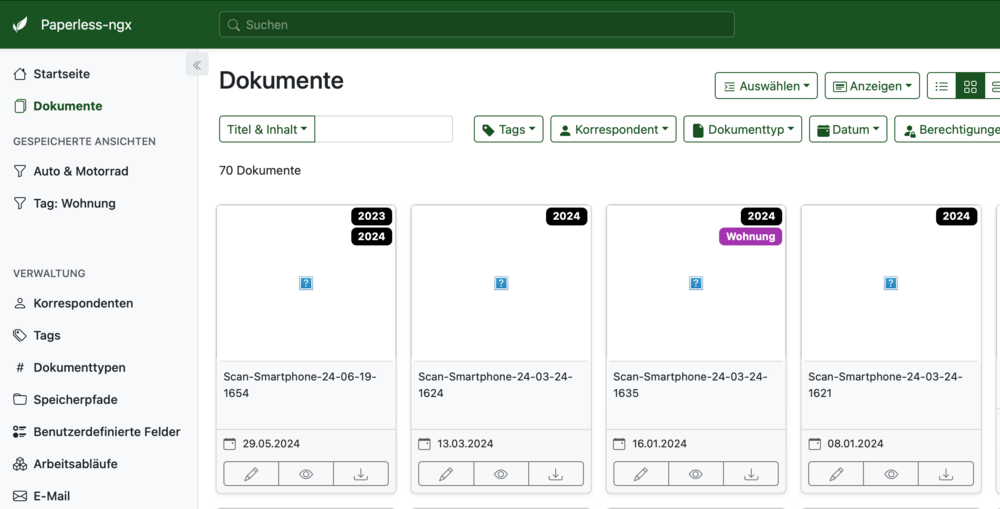Click the Paperless-ngx leaf logo
1000x509 pixels.
click(20, 25)
